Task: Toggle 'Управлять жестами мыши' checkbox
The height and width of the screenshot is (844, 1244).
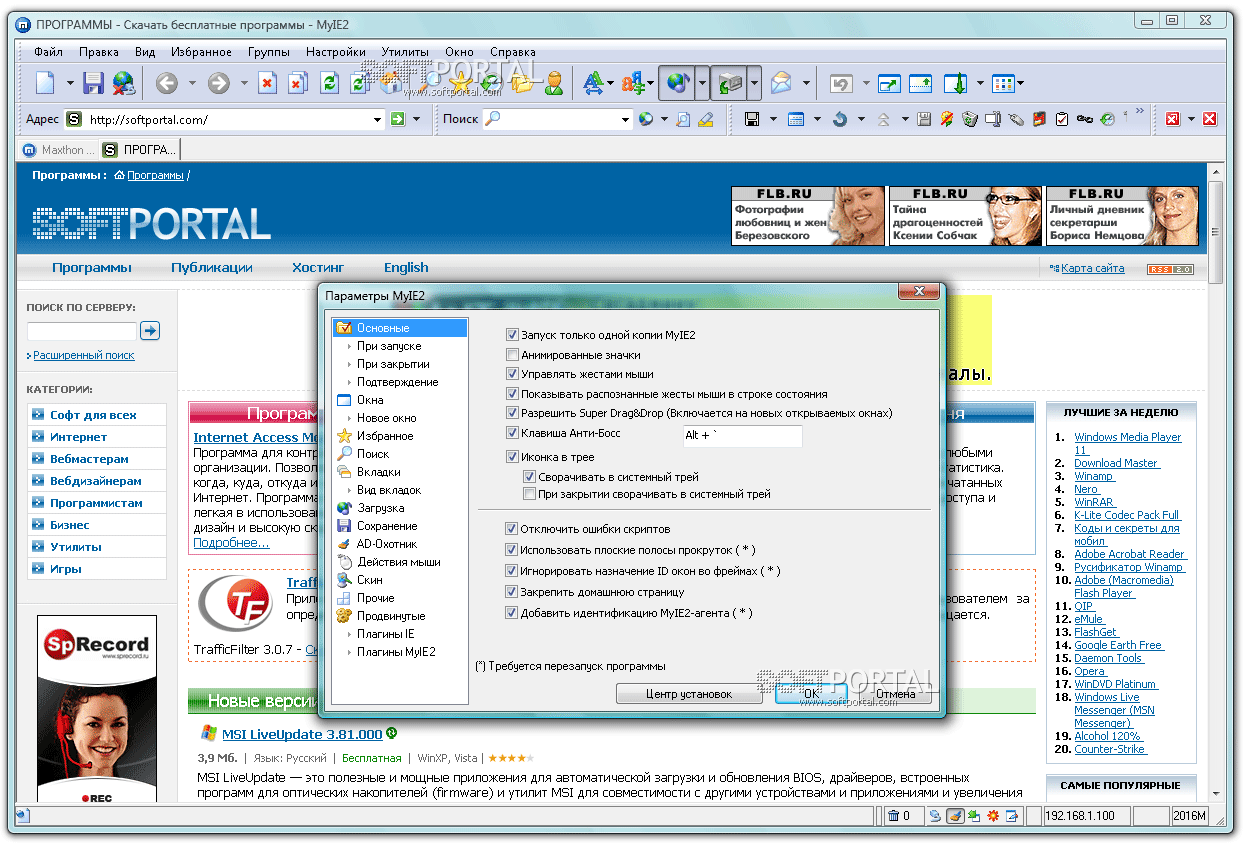Action: point(513,374)
